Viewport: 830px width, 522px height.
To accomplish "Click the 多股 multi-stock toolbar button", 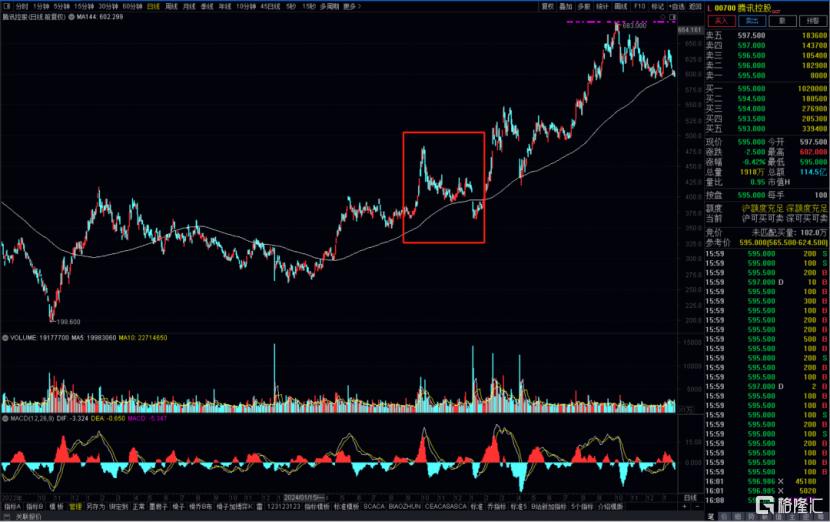I will coord(584,6).
